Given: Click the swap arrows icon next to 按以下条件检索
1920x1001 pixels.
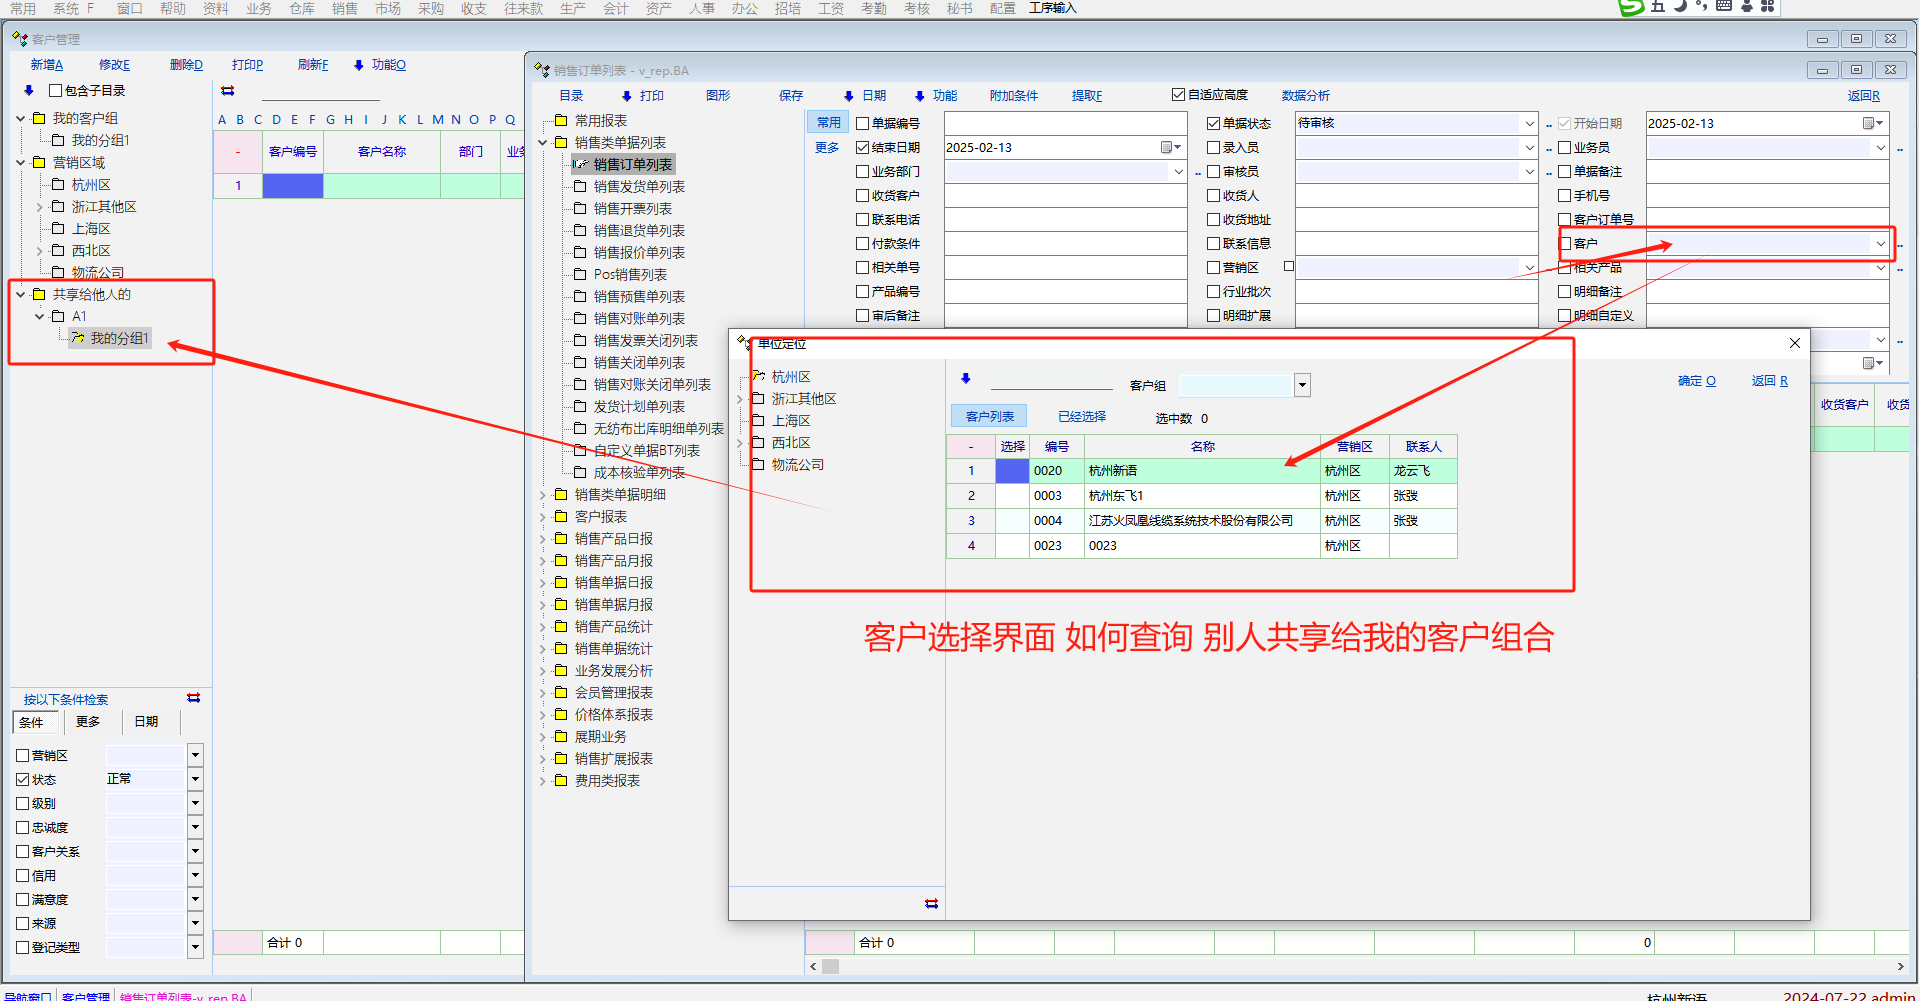Looking at the screenshot, I should 194,698.
